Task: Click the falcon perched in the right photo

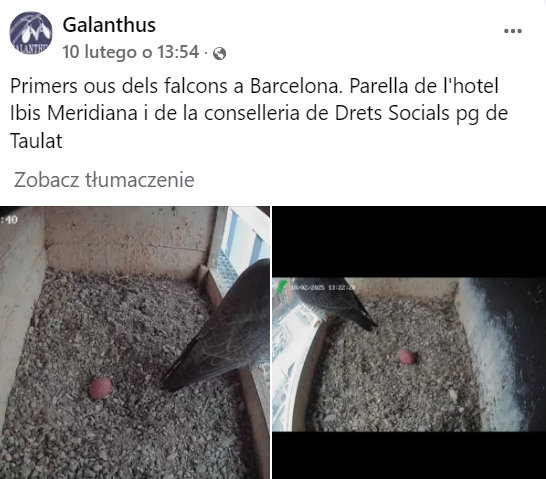Action: 334,301
